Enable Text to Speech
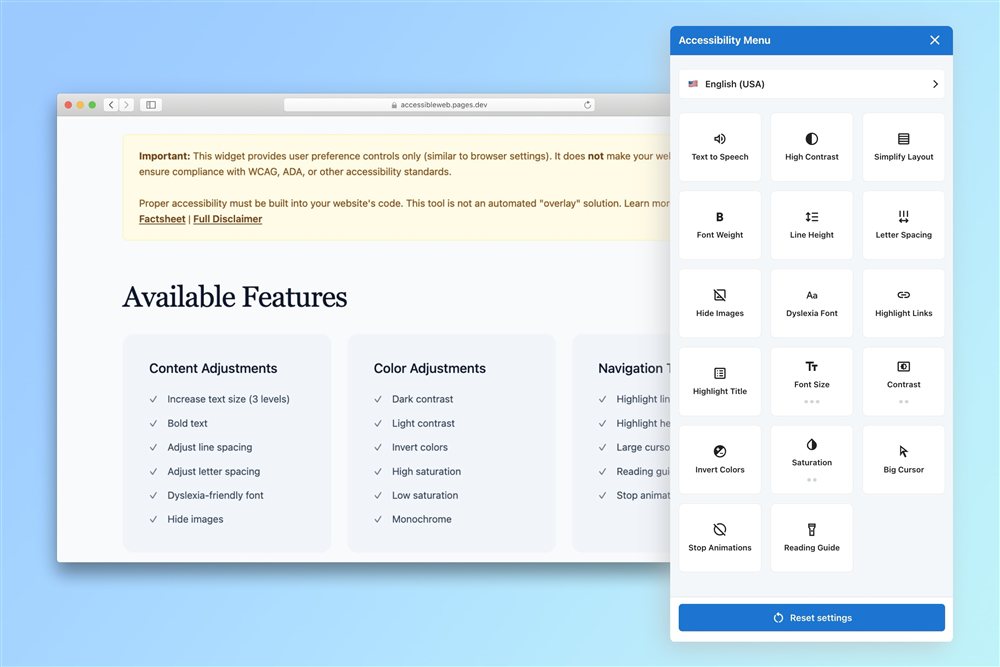Image resolution: width=1000 pixels, height=667 pixels. (x=719, y=147)
